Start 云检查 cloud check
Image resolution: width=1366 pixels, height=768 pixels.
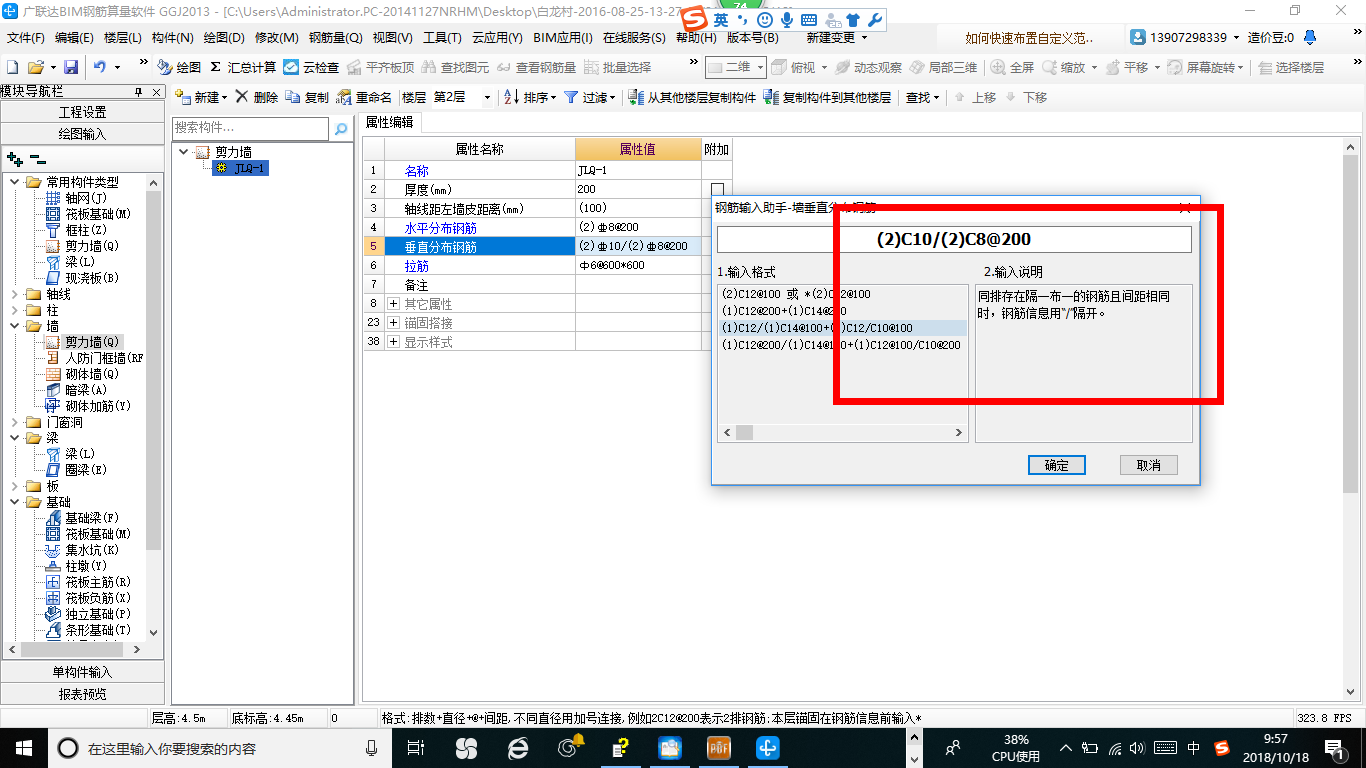coord(311,67)
